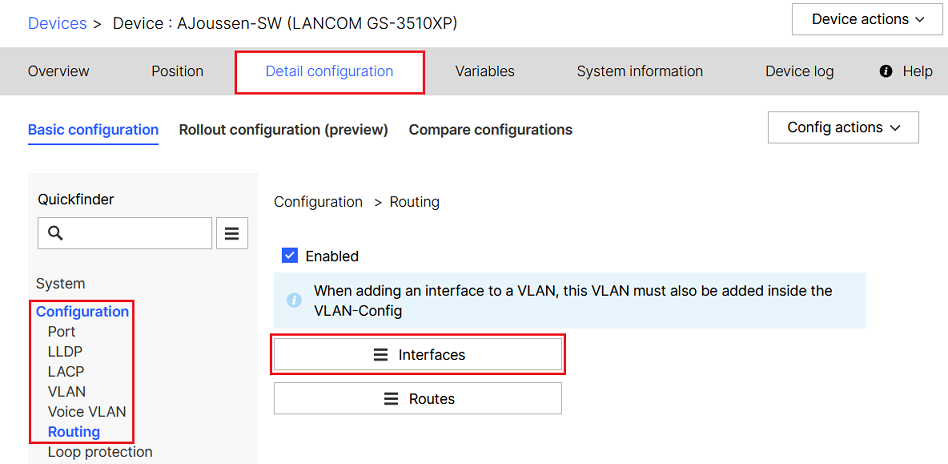Click the Quickfinder search magnifier icon

click(56, 233)
